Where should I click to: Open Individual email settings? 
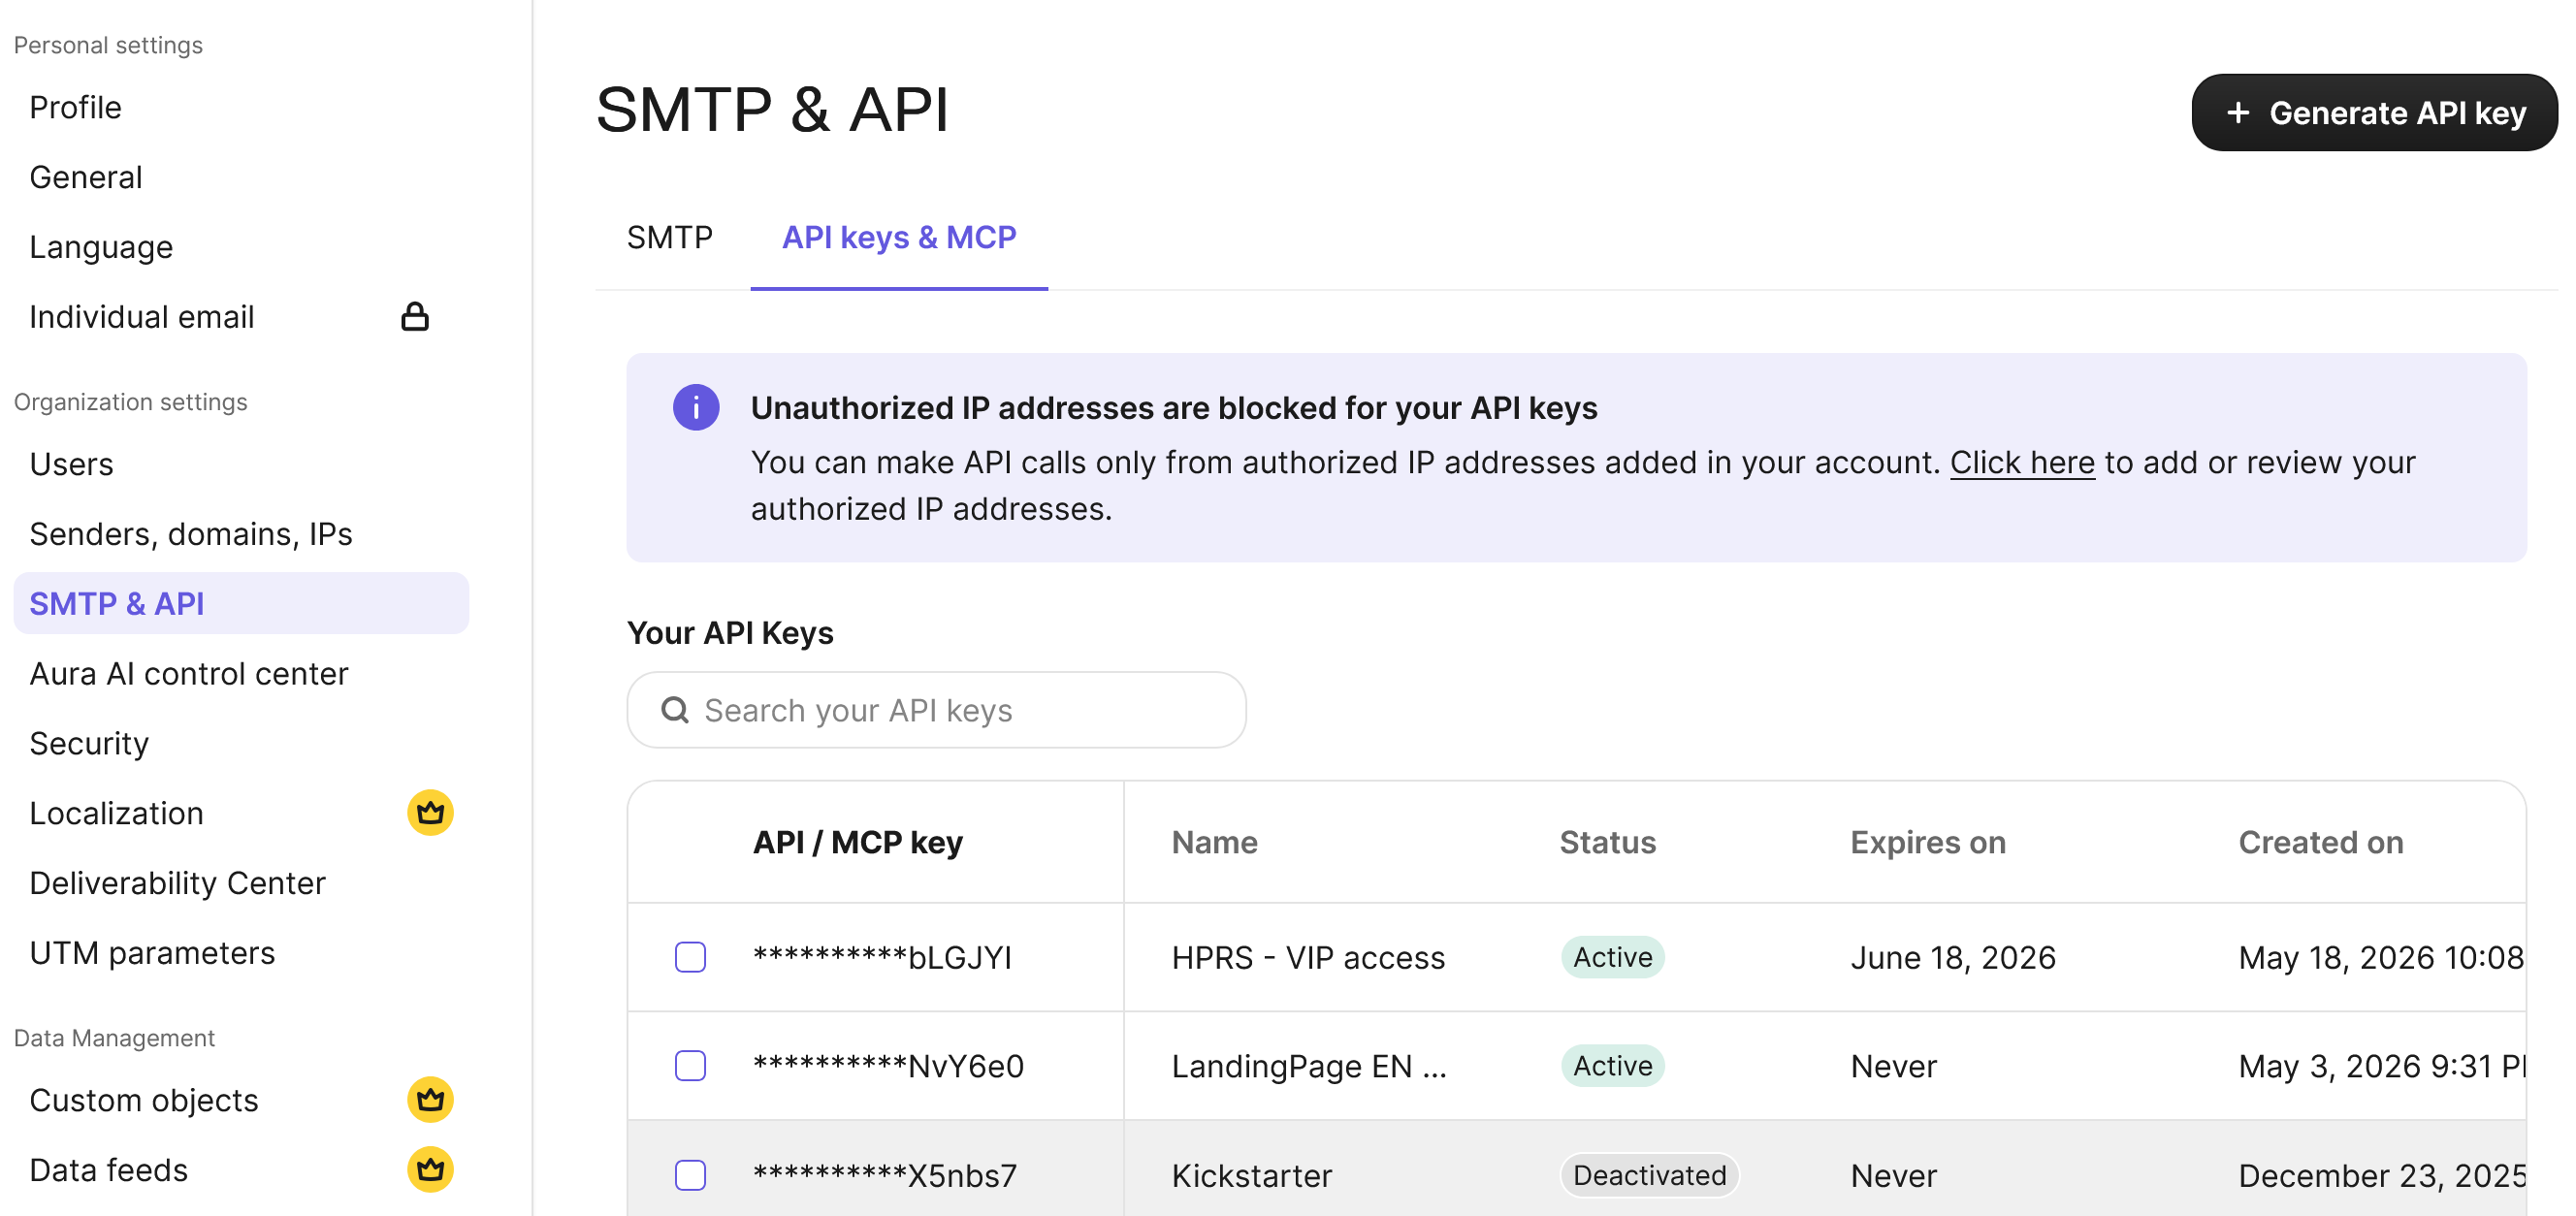point(141,317)
